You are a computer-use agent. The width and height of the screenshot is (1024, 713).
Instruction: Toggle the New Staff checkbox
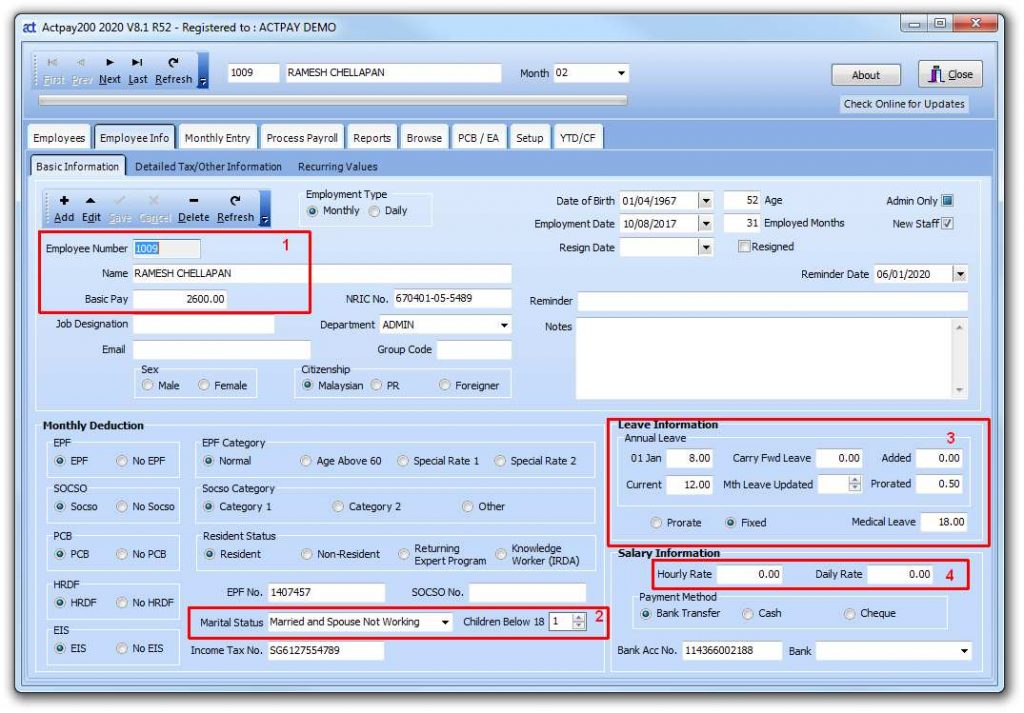pyautogui.click(x=948, y=224)
